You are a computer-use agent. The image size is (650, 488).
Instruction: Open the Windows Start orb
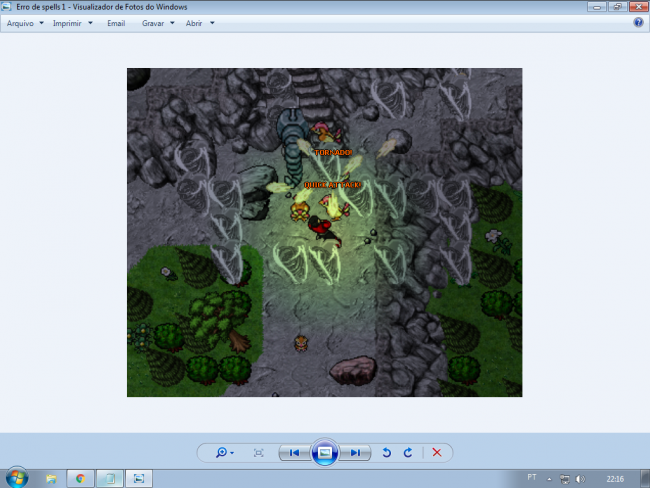17,478
